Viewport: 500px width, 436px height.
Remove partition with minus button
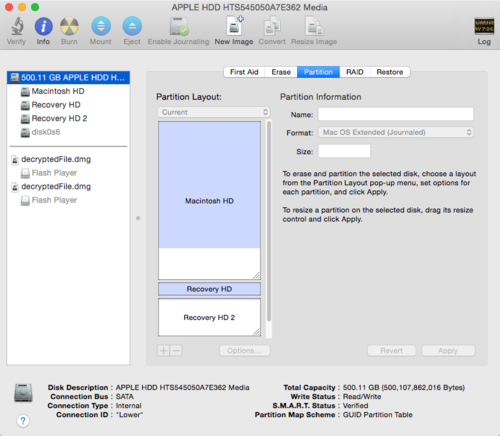coord(176,351)
